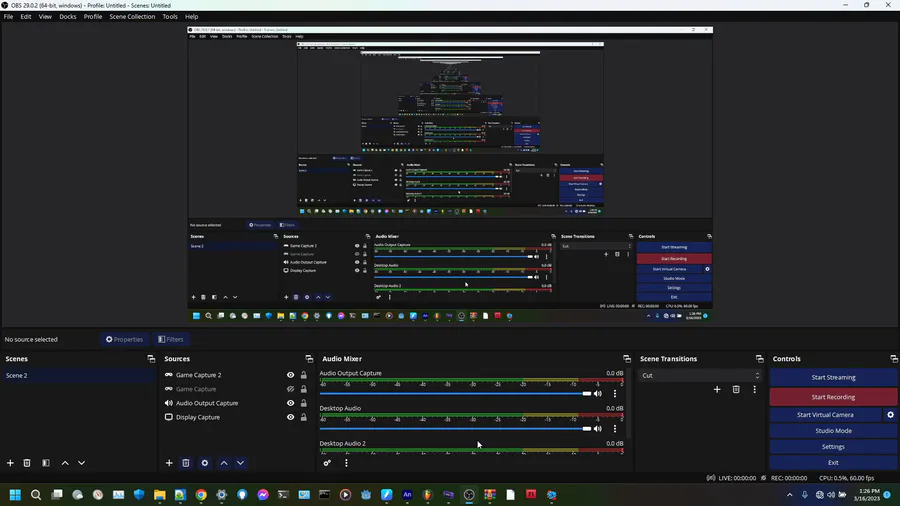Click Start Recording button

[833, 397]
